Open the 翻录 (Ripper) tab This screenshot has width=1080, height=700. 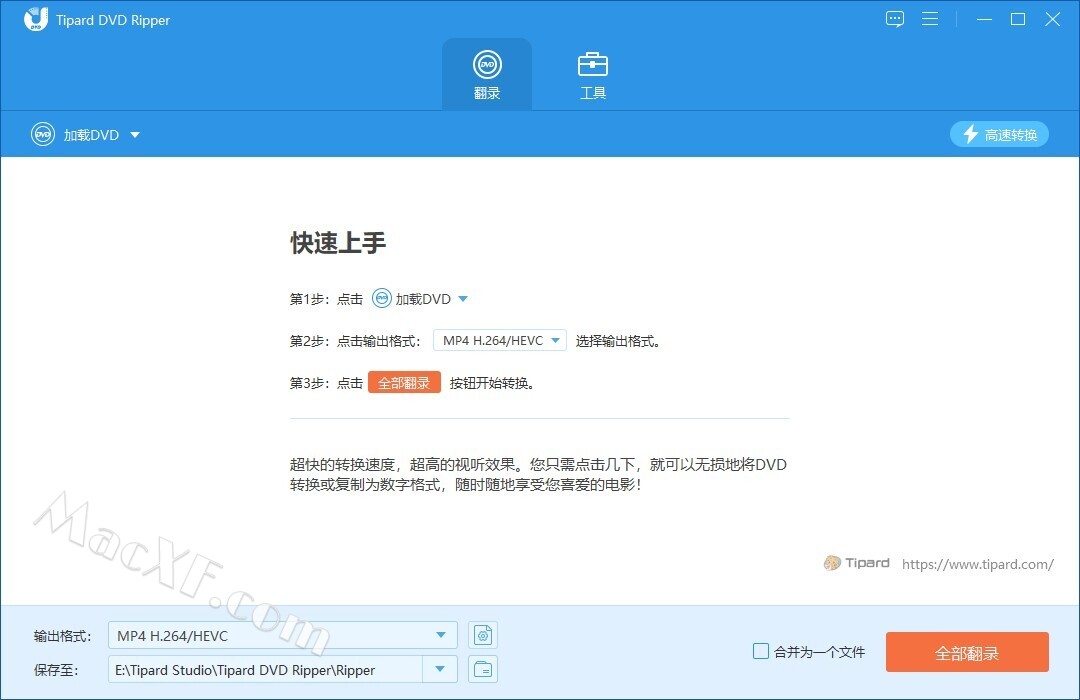(487, 74)
